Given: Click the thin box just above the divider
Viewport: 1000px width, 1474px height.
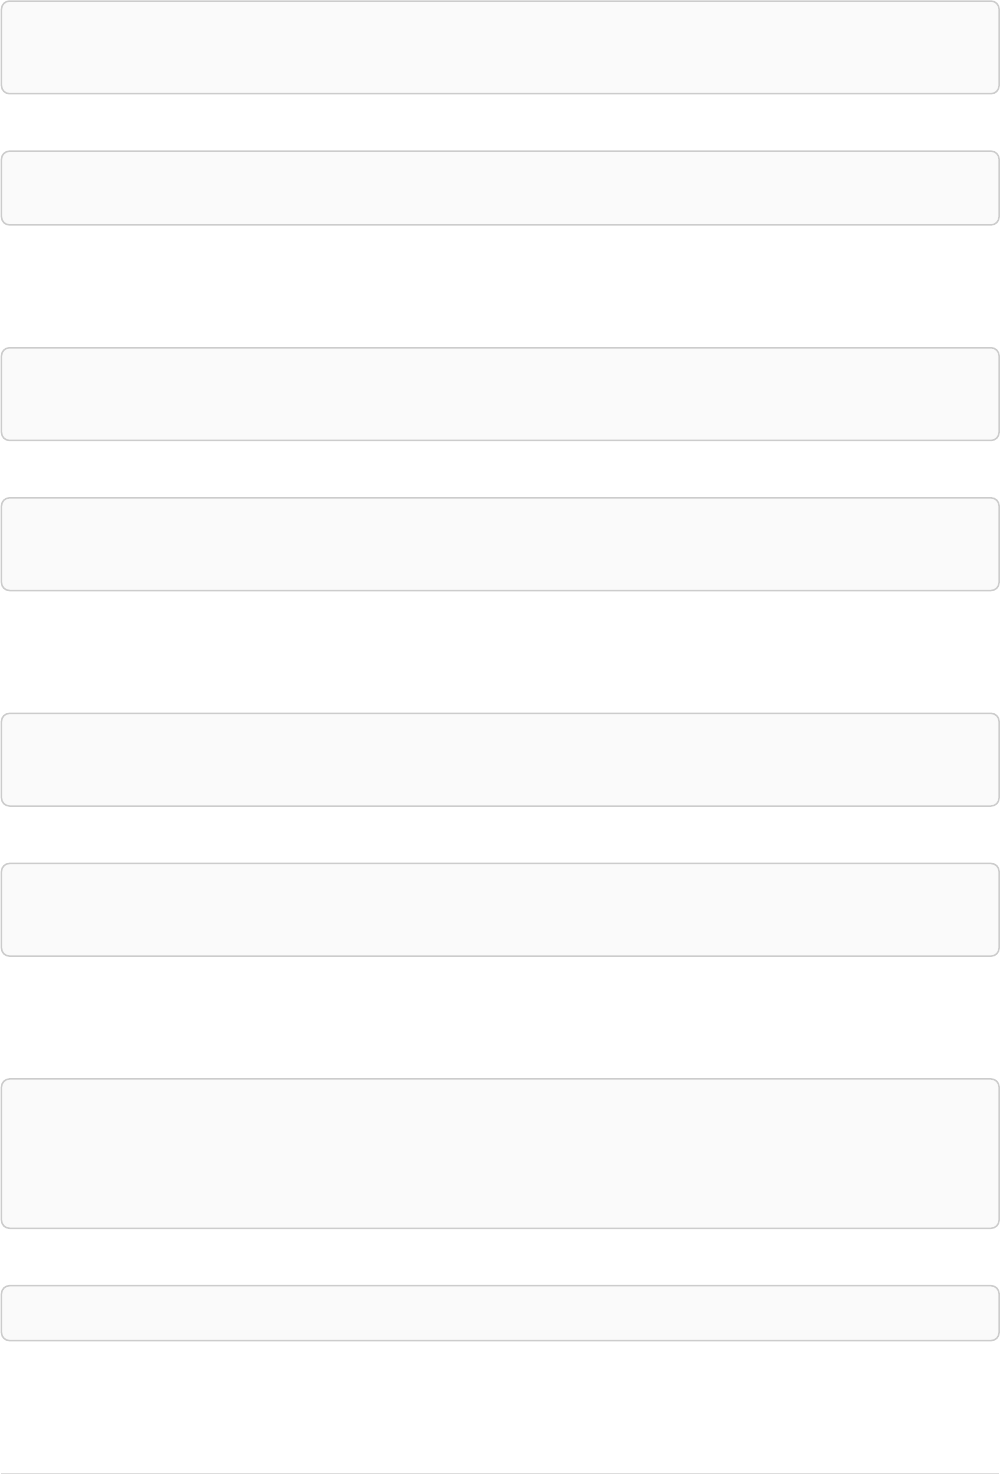Looking at the screenshot, I should 500,1313.
